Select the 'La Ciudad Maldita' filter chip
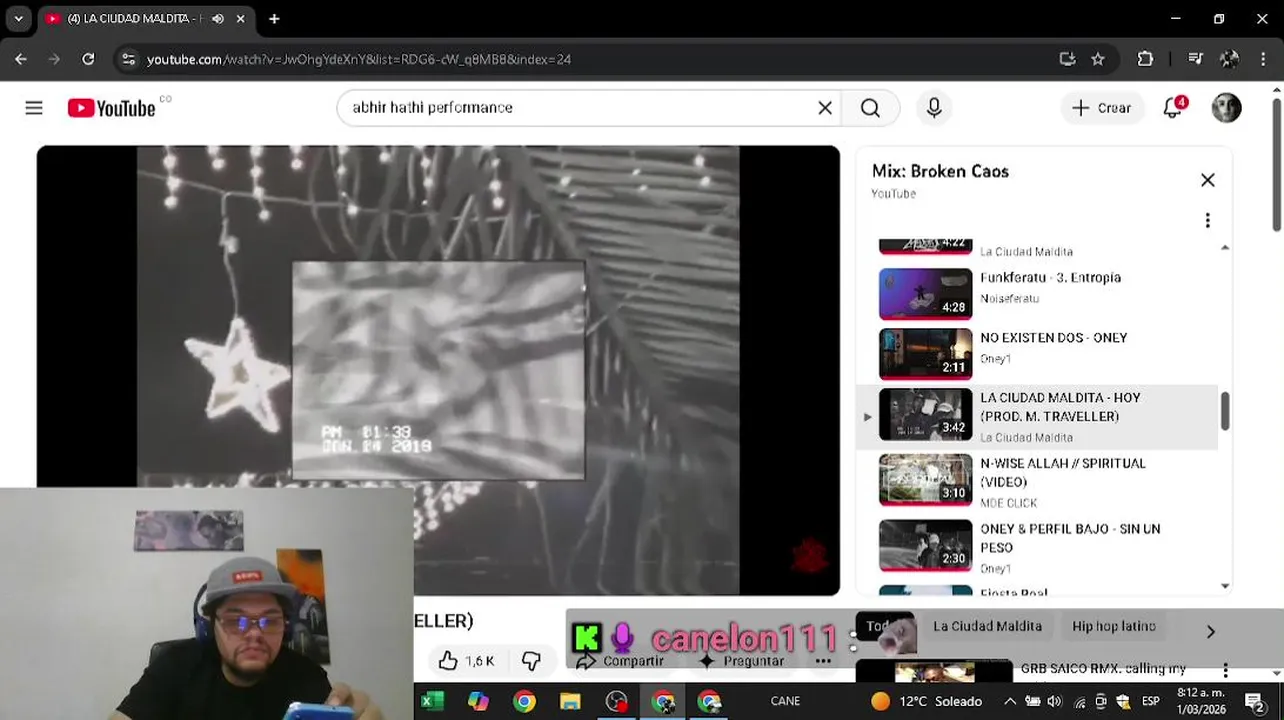 pyautogui.click(x=987, y=626)
